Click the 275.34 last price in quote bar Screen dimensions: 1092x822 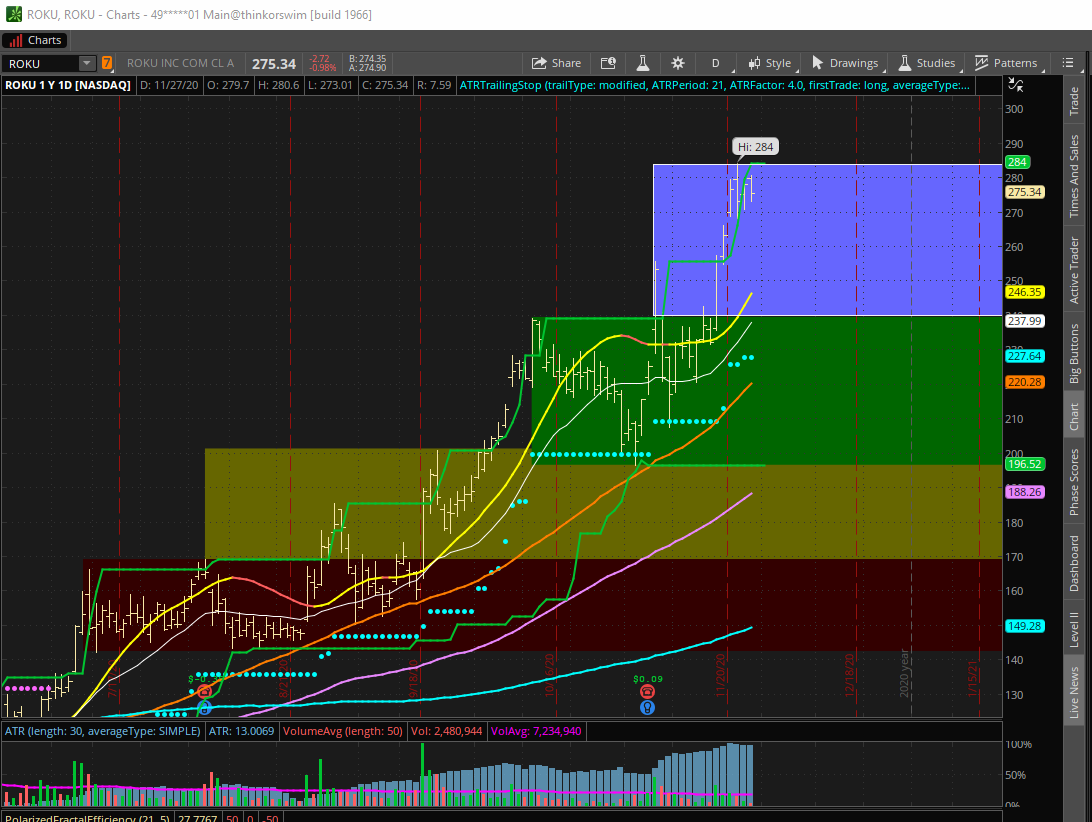(x=274, y=64)
